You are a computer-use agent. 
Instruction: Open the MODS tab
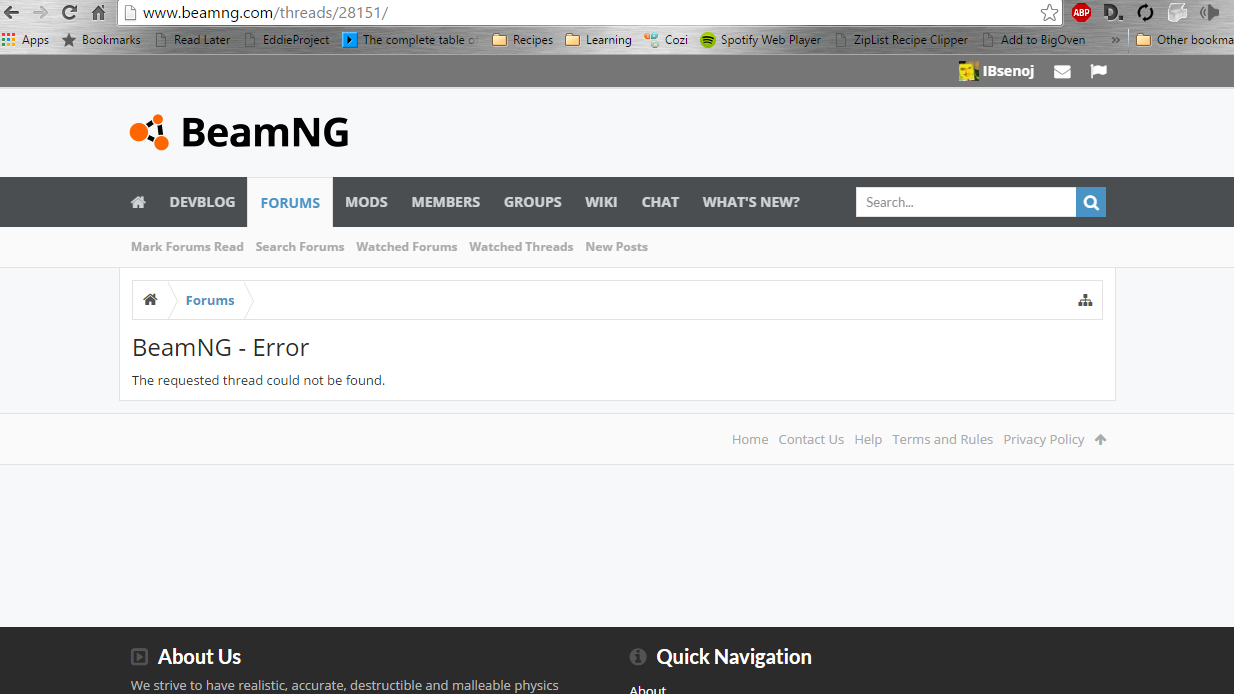(366, 202)
